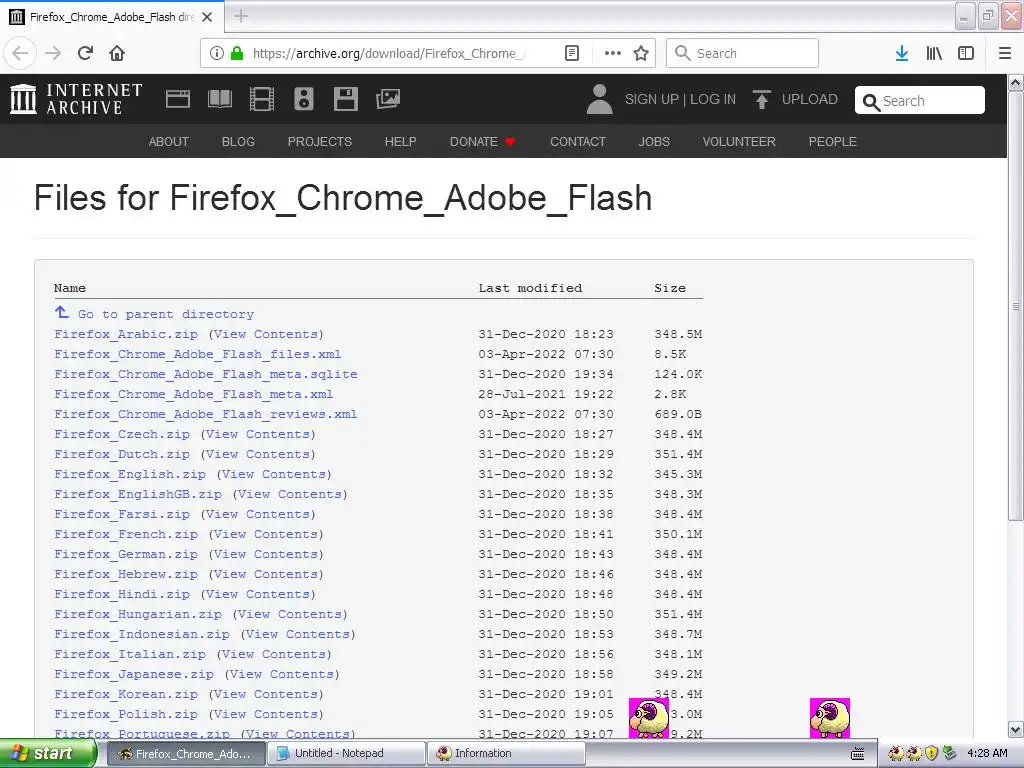Image resolution: width=1024 pixels, height=768 pixels.
Task: Click the go to parent directory arrow
Action: [61, 312]
